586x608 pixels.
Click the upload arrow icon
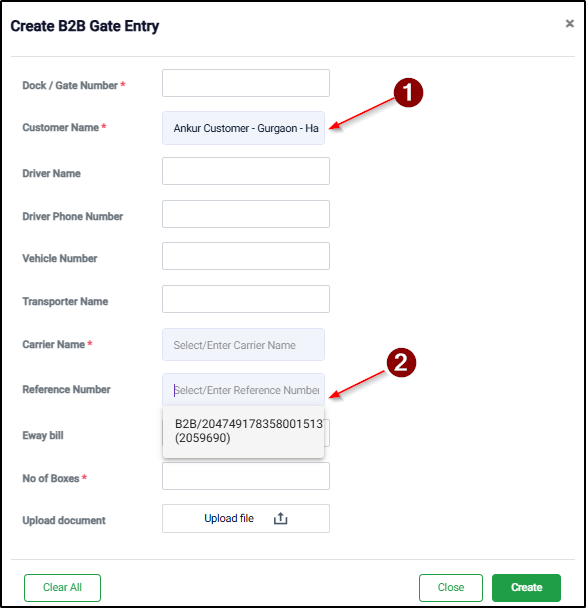(280, 518)
